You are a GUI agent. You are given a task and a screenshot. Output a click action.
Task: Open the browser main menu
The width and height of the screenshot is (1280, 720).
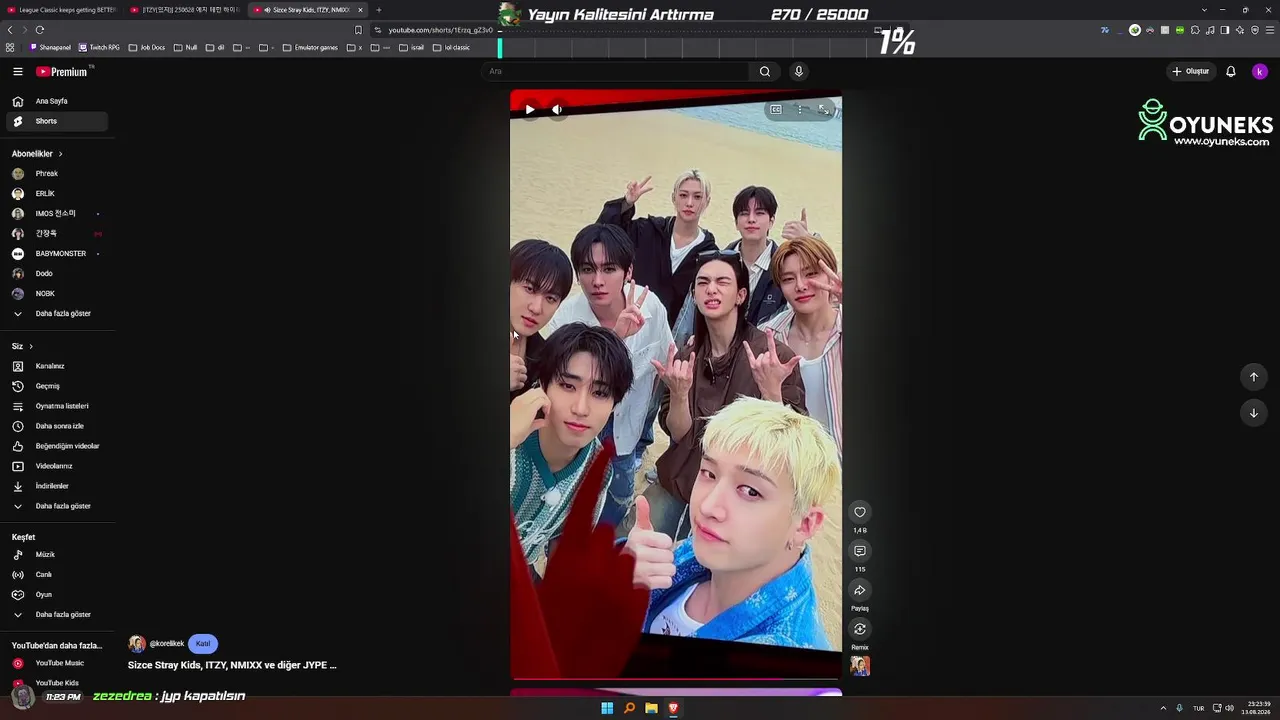point(1270,30)
